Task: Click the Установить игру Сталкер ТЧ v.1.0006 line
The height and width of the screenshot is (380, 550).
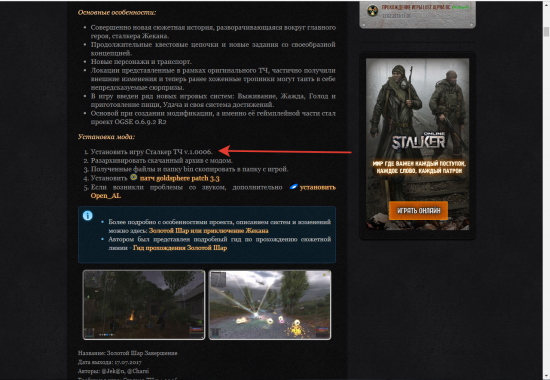Action: coord(152,152)
